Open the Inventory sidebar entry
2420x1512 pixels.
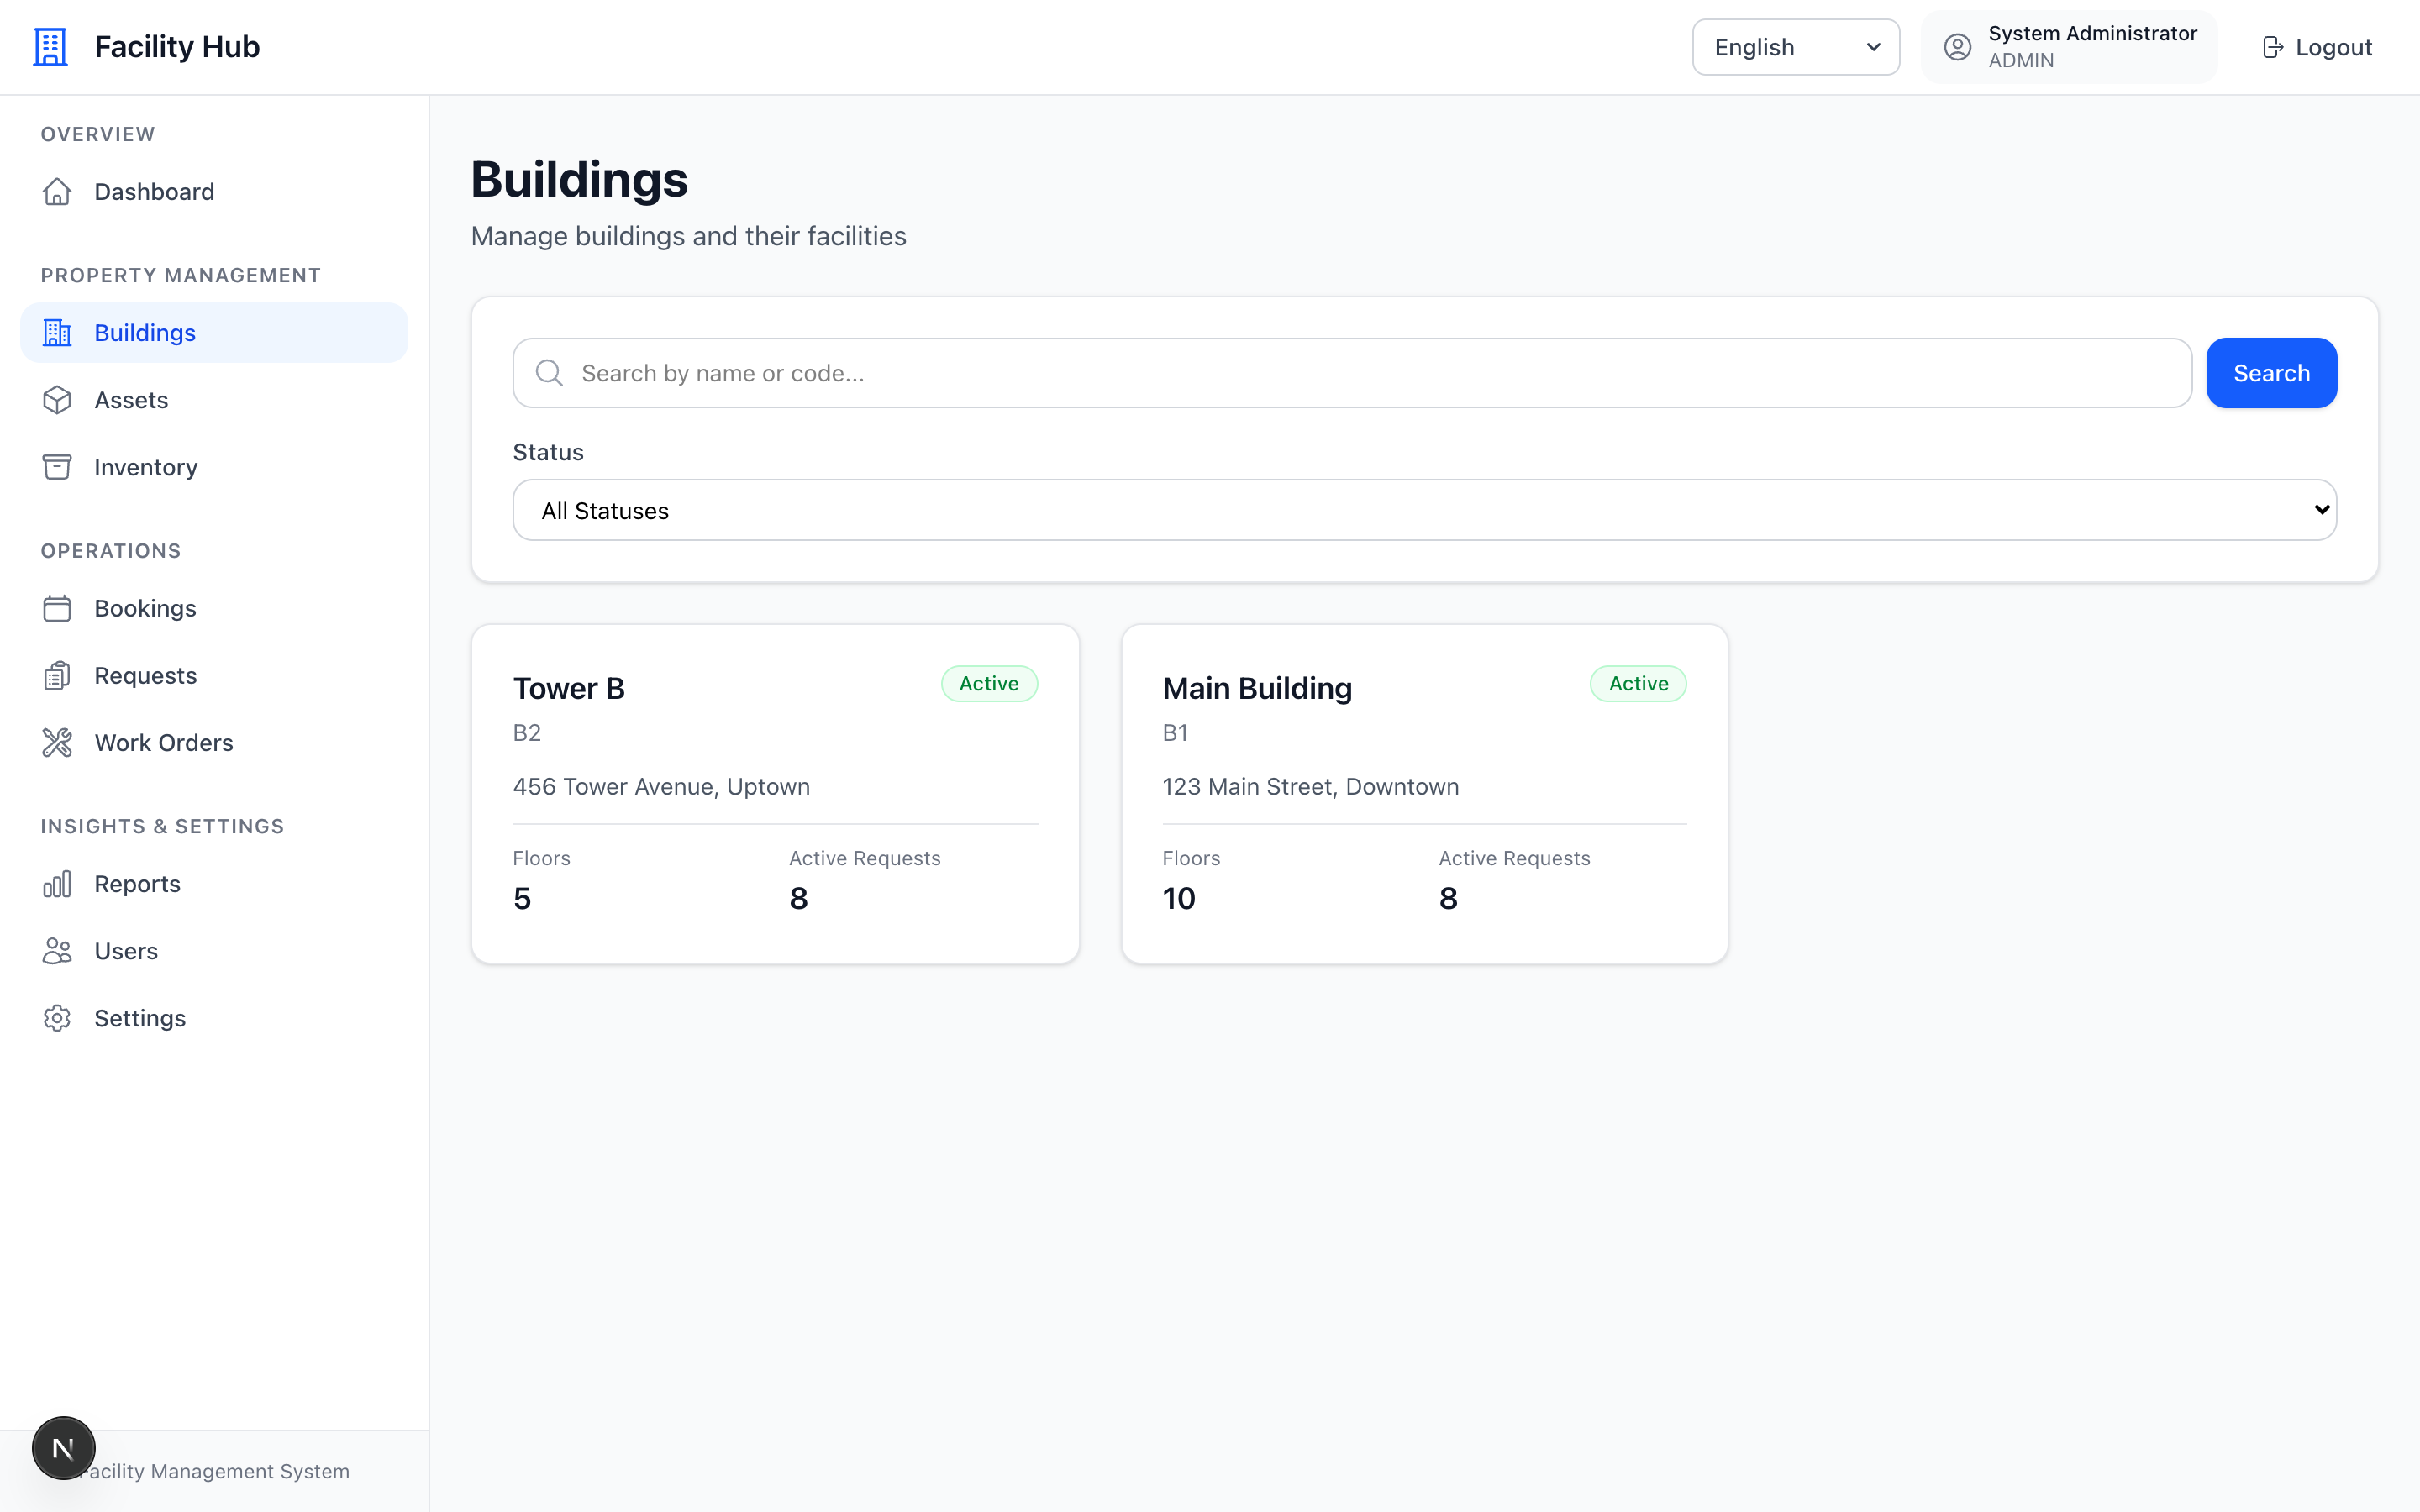tap(214, 467)
